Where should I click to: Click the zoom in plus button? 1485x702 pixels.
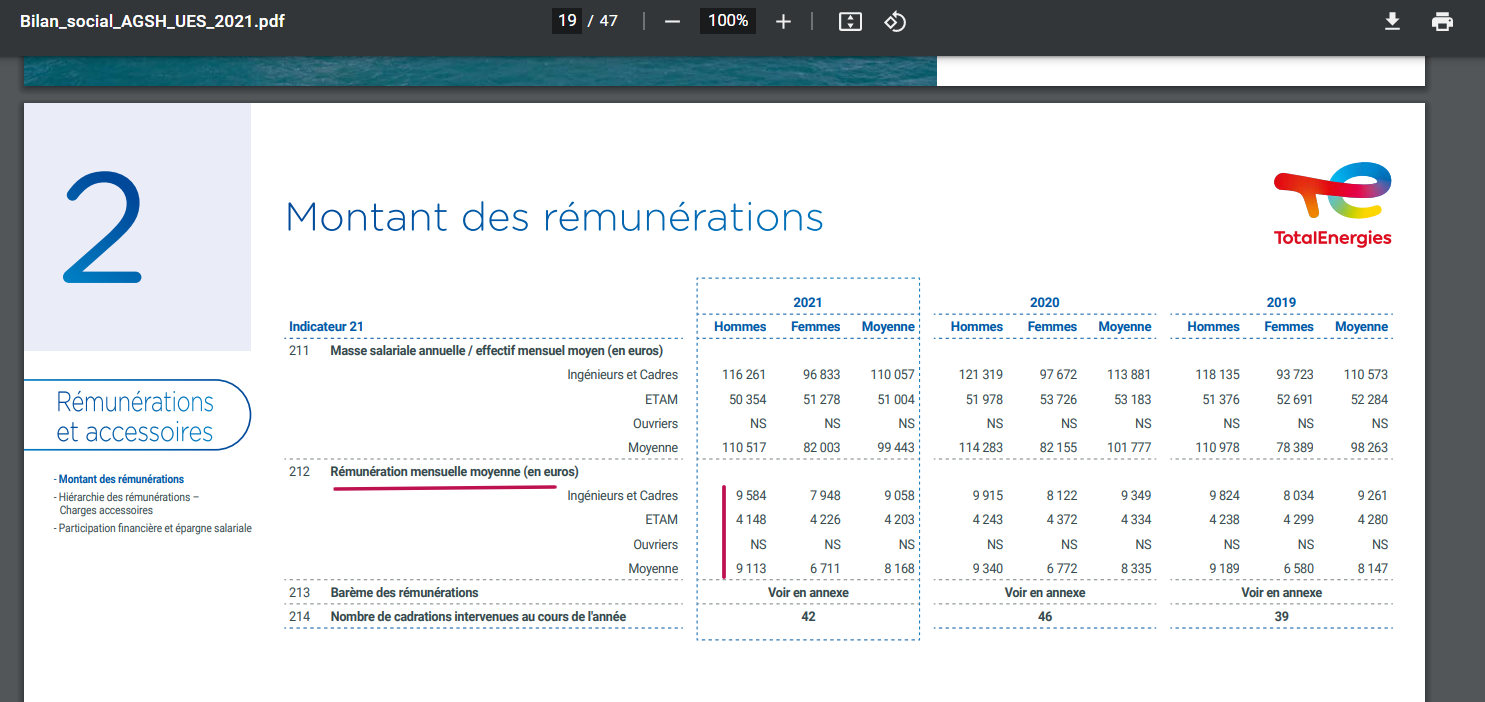click(783, 21)
